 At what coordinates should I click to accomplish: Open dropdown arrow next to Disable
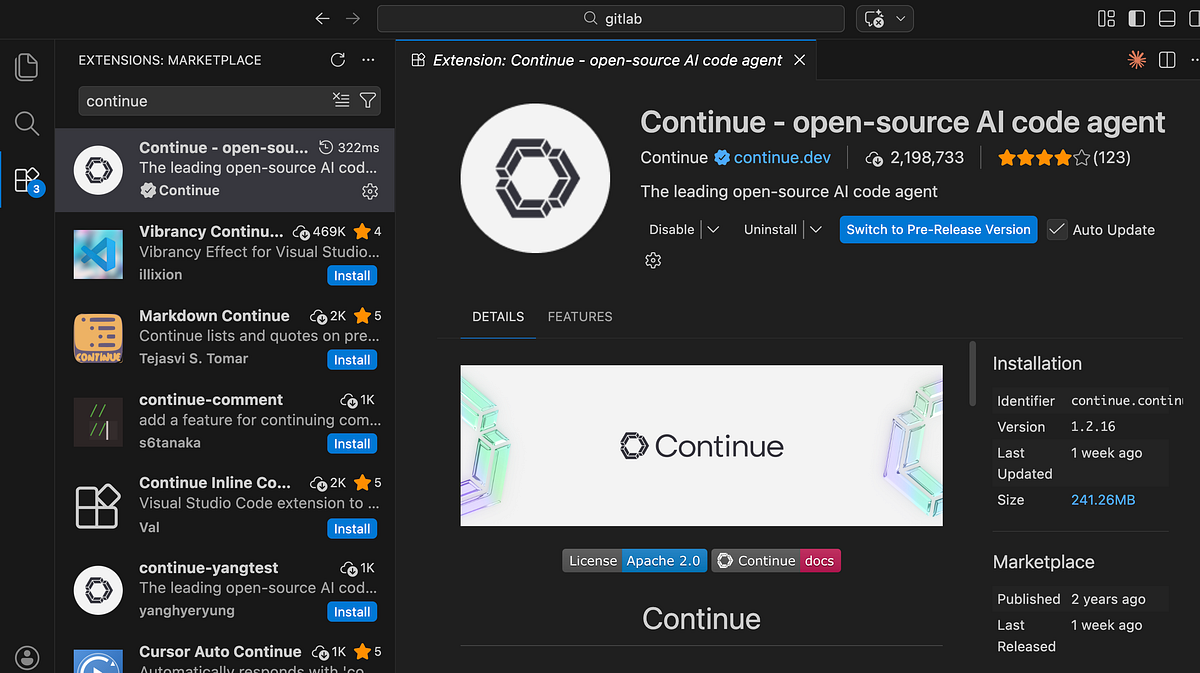pos(713,229)
